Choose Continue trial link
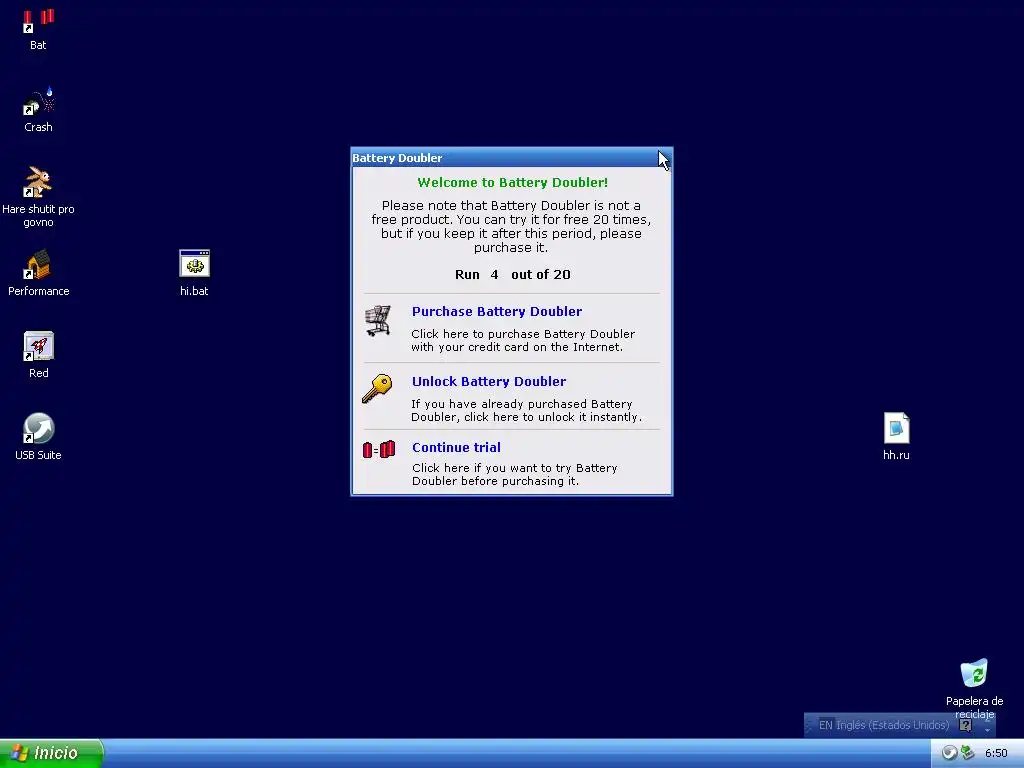1024x768 pixels. (x=456, y=447)
